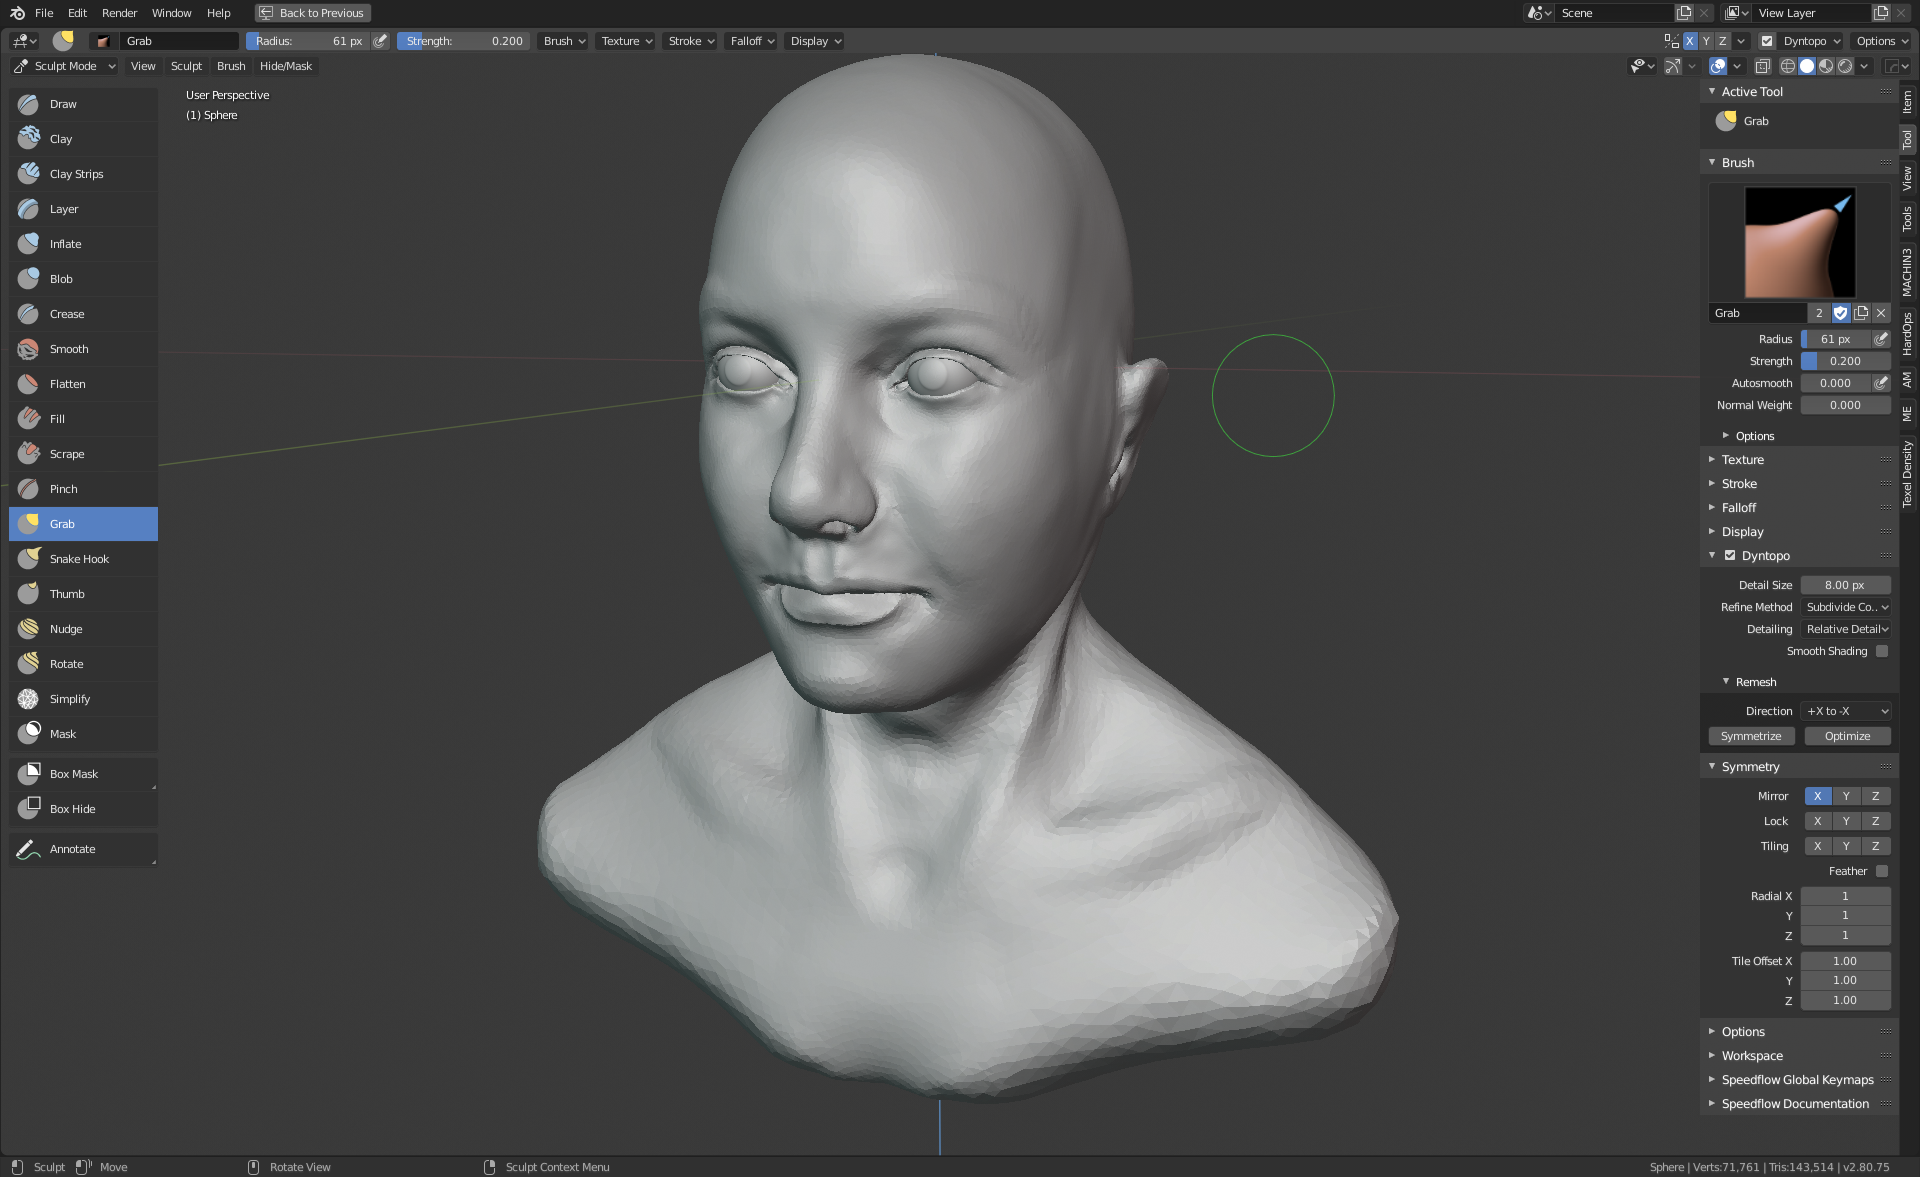Select the Crease brush tool
1920x1177 pixels.
(x=67, y=314)
